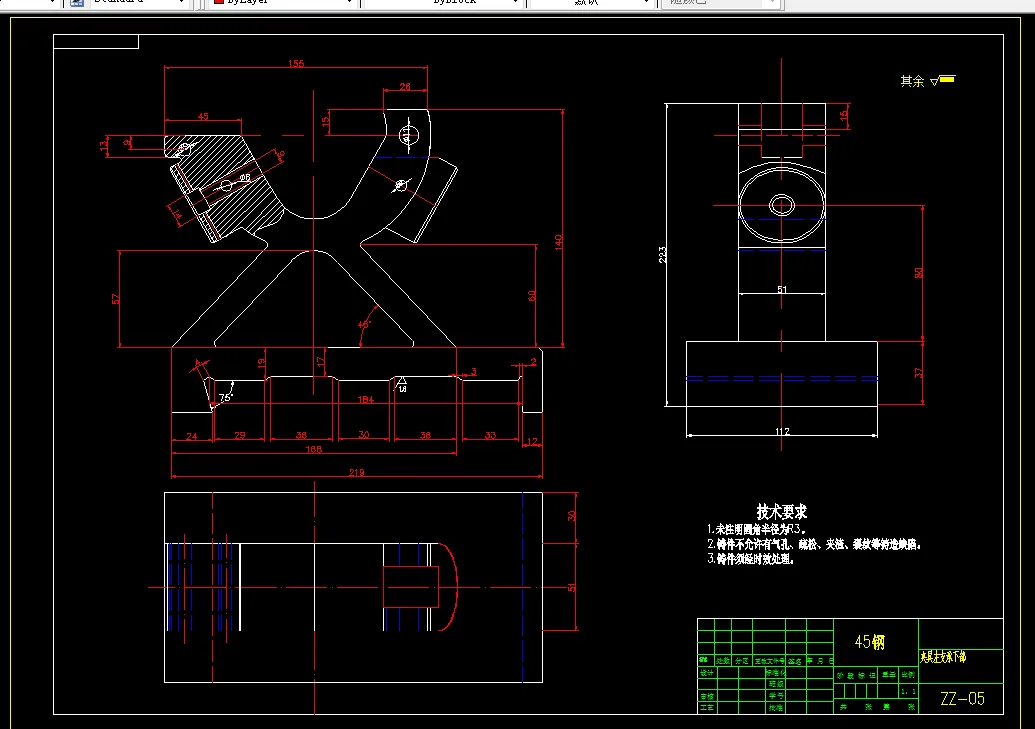The height and width of the screenshot is (729, 1035).
Task: Select the 29 bottom dimension
Action: tap(240, 435)
